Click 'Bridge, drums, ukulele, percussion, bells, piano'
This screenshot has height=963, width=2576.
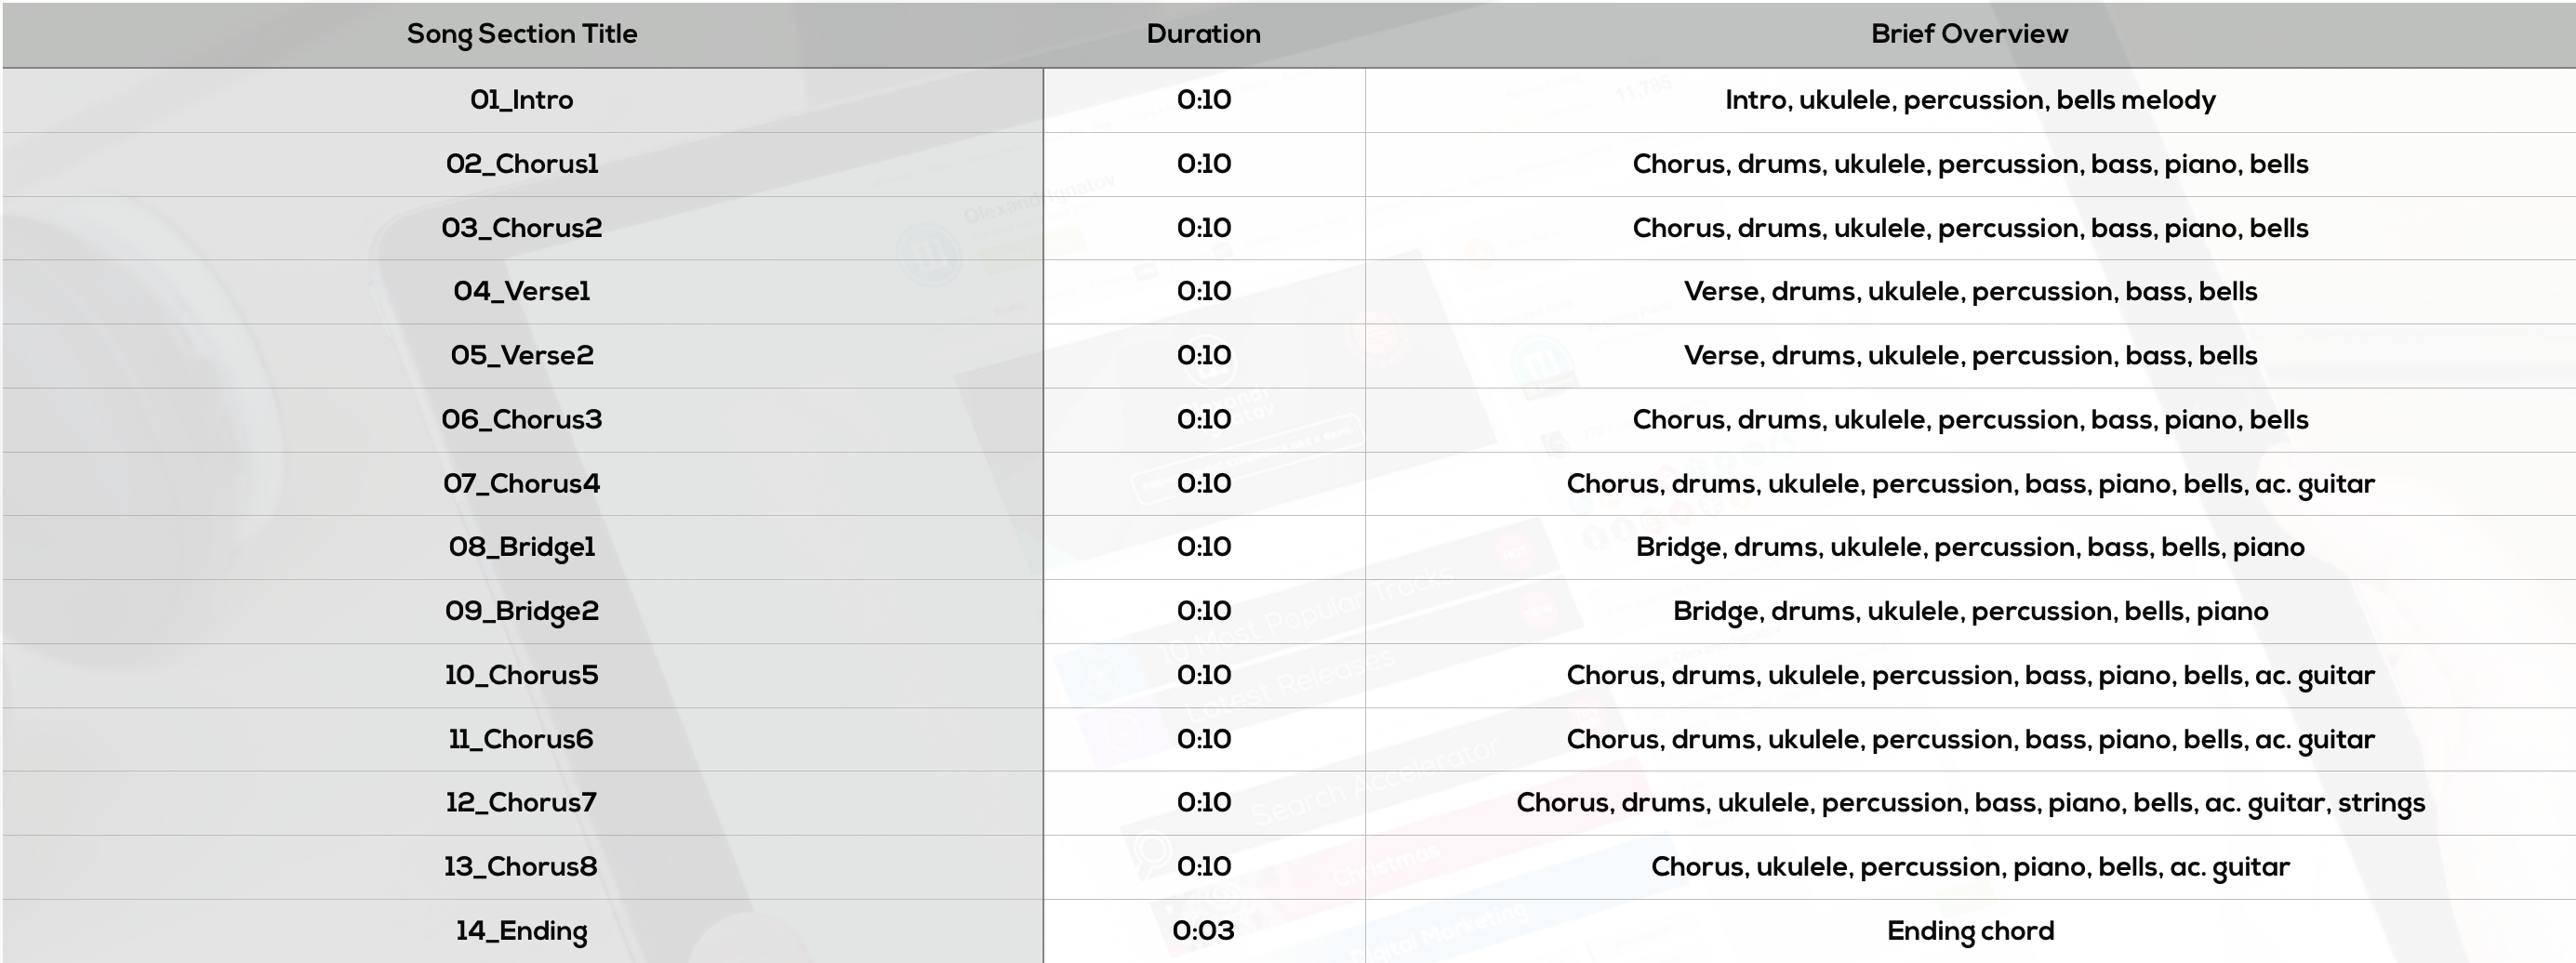[x=1970, y=611]
